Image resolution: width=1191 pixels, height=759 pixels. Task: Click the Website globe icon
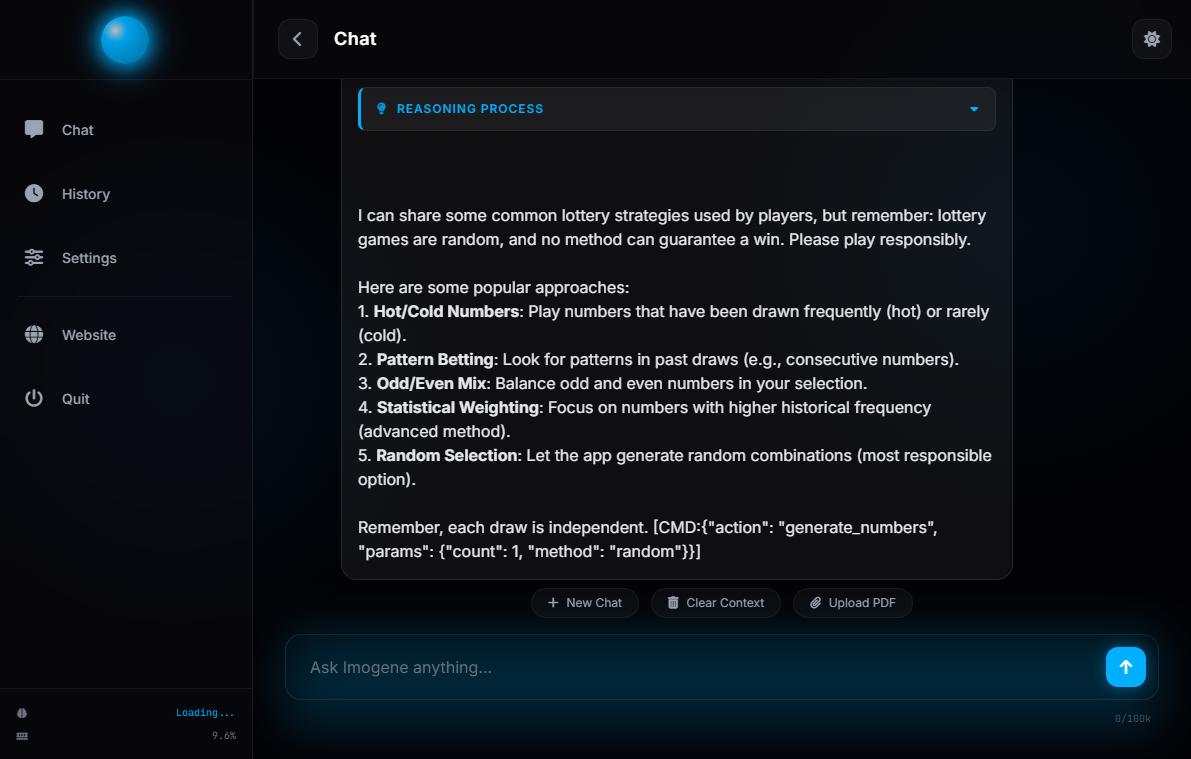coord(34,334)
